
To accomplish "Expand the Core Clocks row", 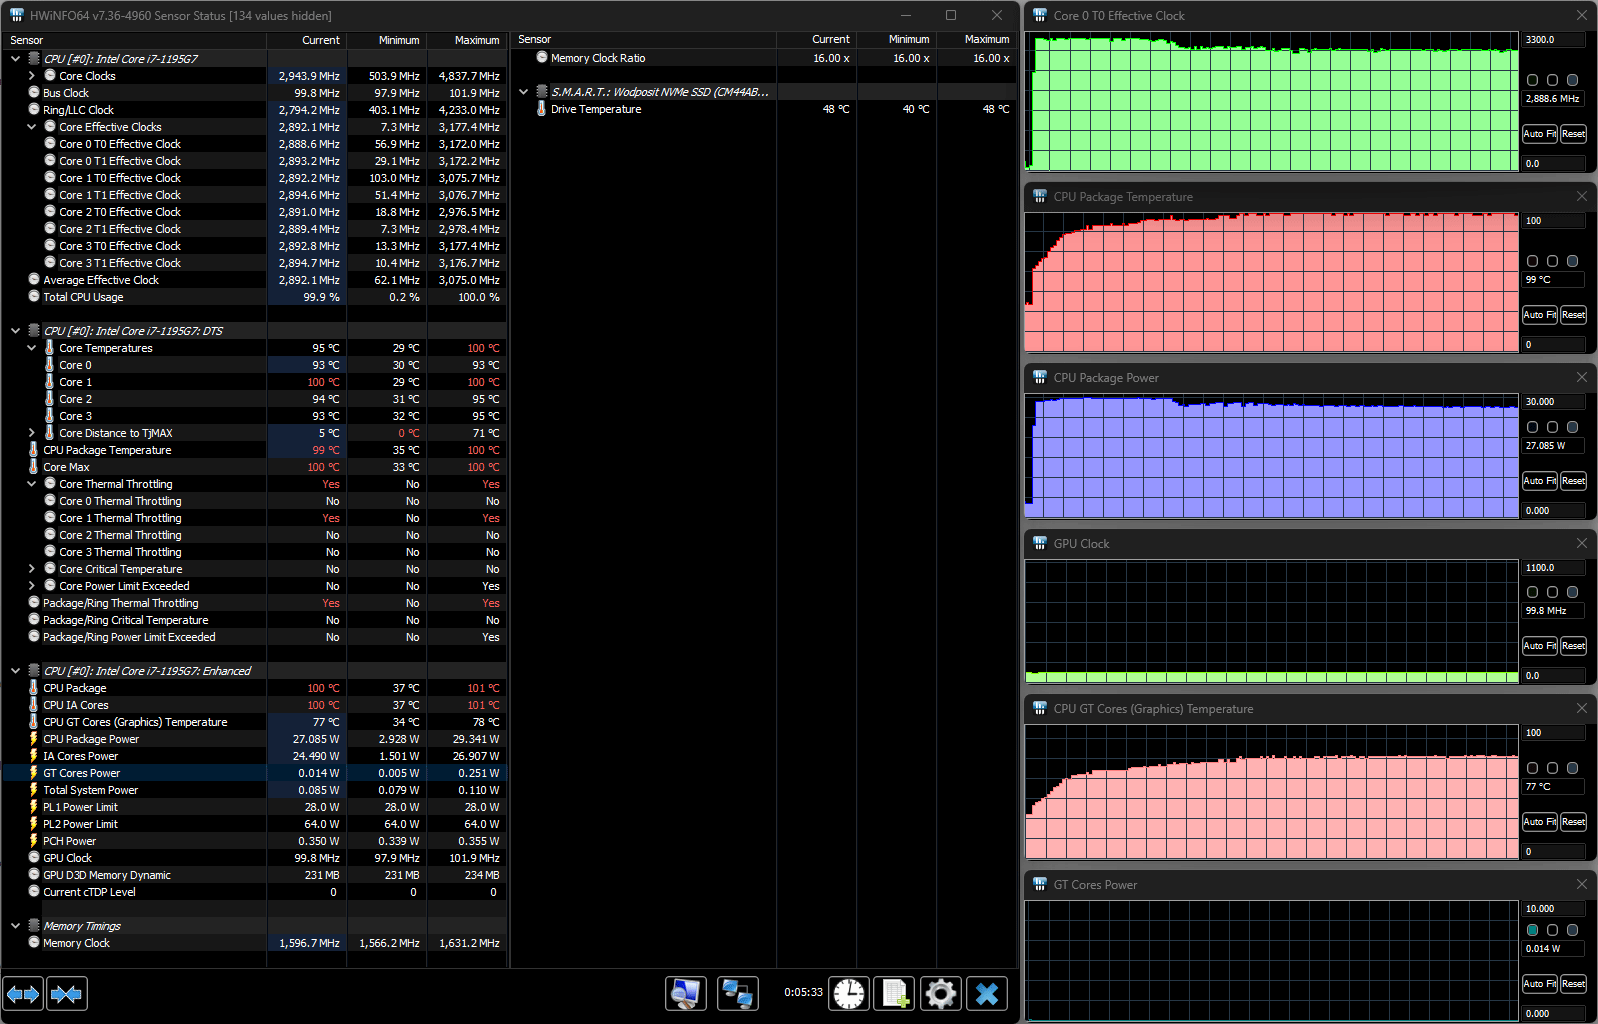I will 32,76.
